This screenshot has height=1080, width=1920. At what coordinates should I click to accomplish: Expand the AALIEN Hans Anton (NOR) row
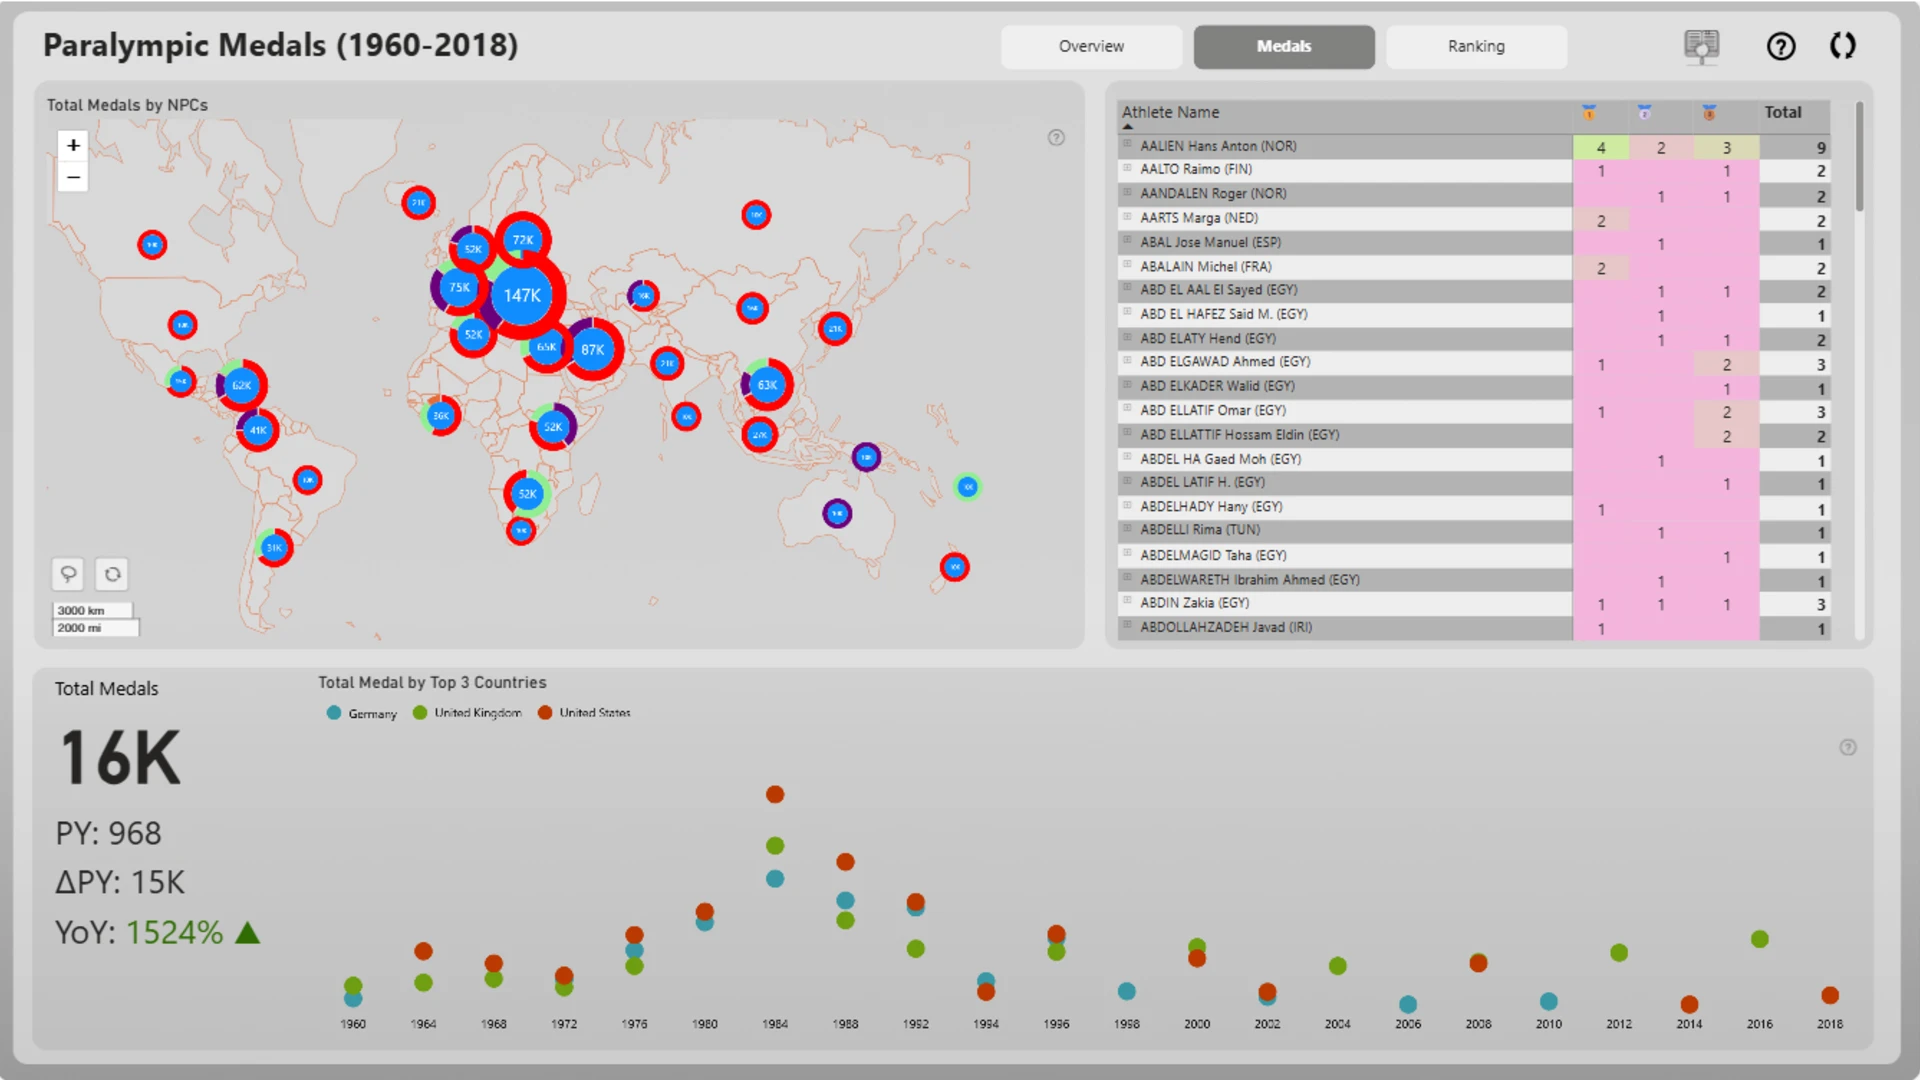click(1127, 145)
